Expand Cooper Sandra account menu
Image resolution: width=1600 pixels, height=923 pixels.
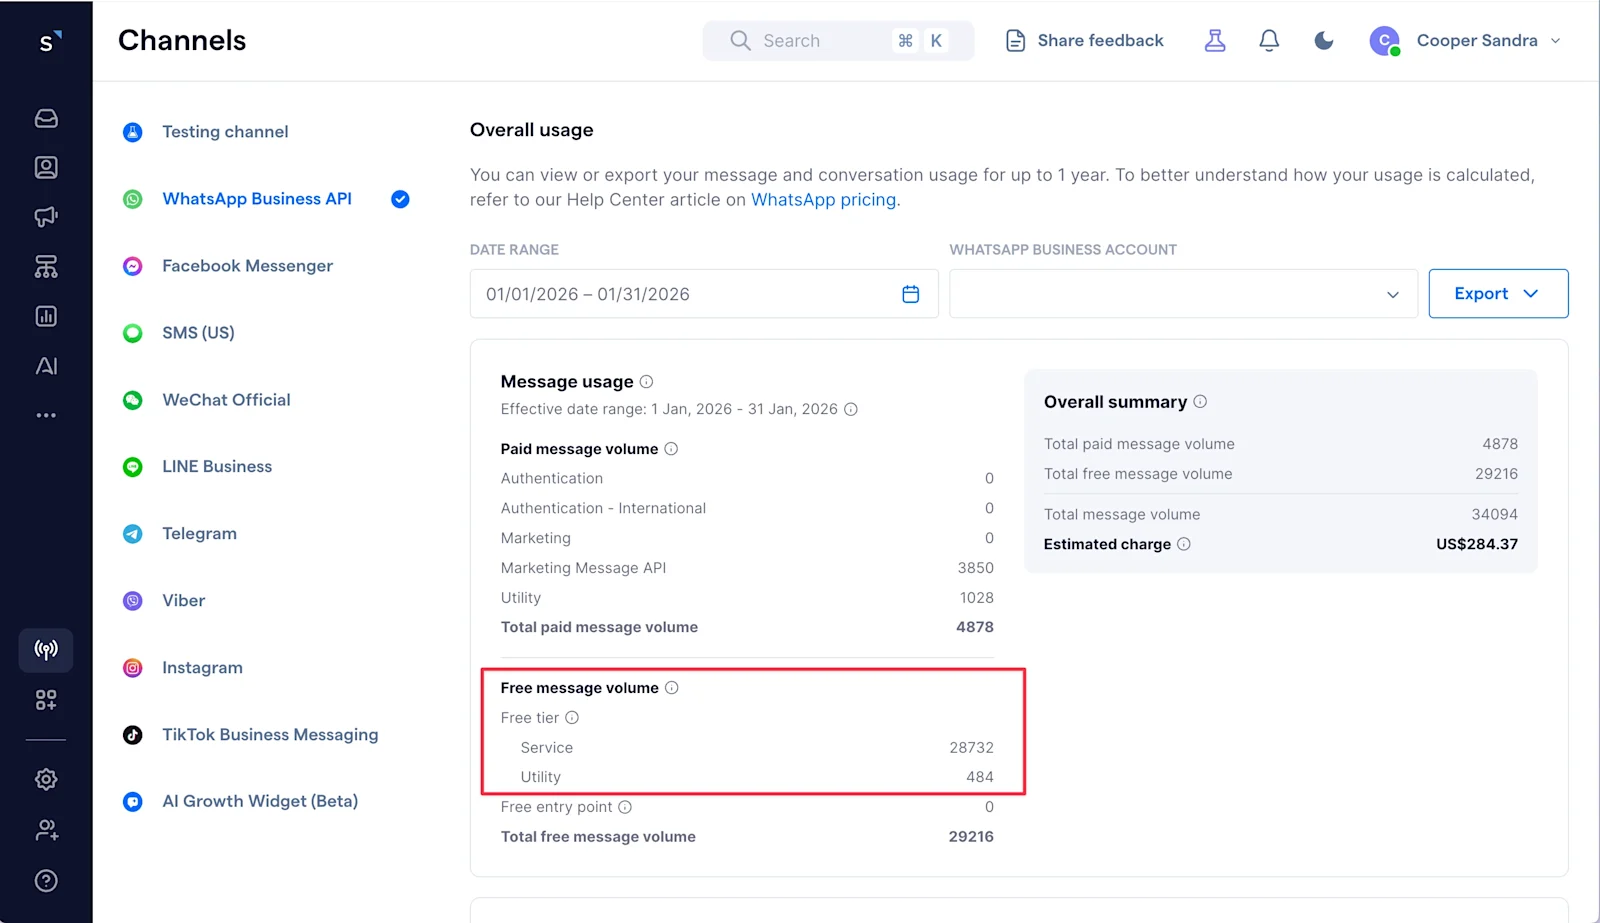1465,41
